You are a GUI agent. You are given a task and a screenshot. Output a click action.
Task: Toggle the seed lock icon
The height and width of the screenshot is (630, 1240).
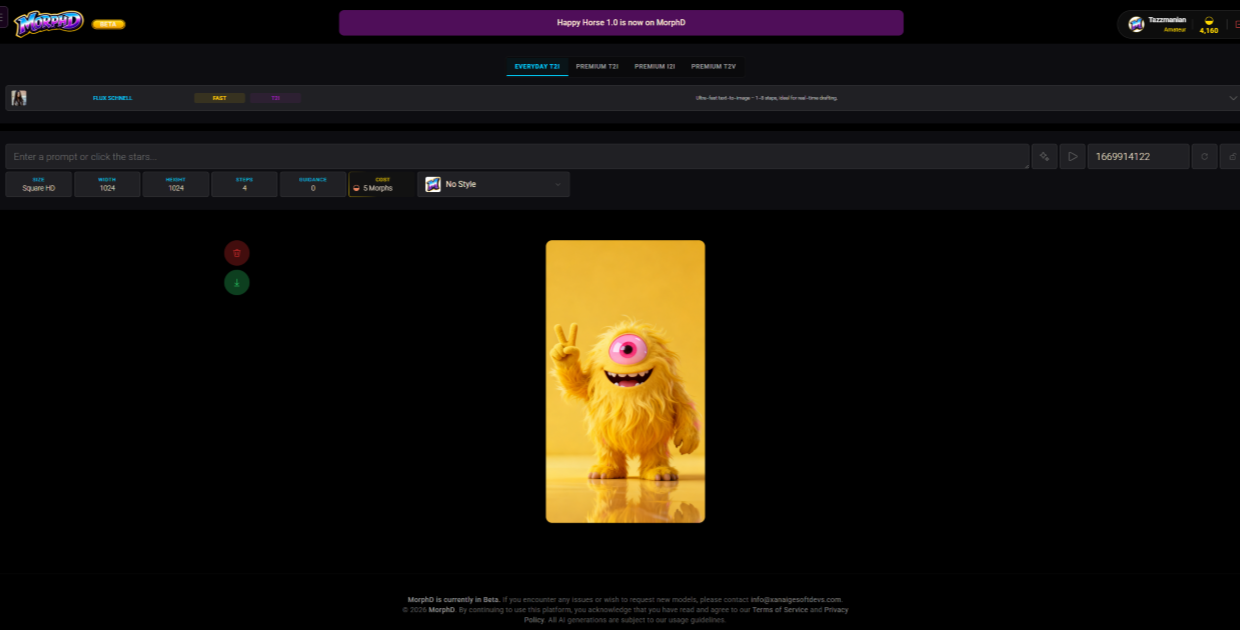coord(1231,156)
